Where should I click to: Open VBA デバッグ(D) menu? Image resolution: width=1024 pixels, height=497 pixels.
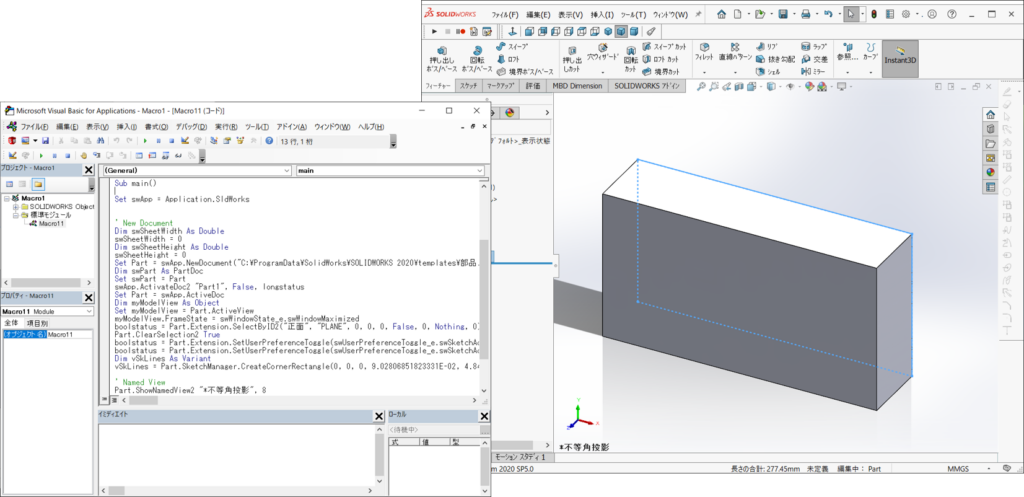tap(191, 127)
